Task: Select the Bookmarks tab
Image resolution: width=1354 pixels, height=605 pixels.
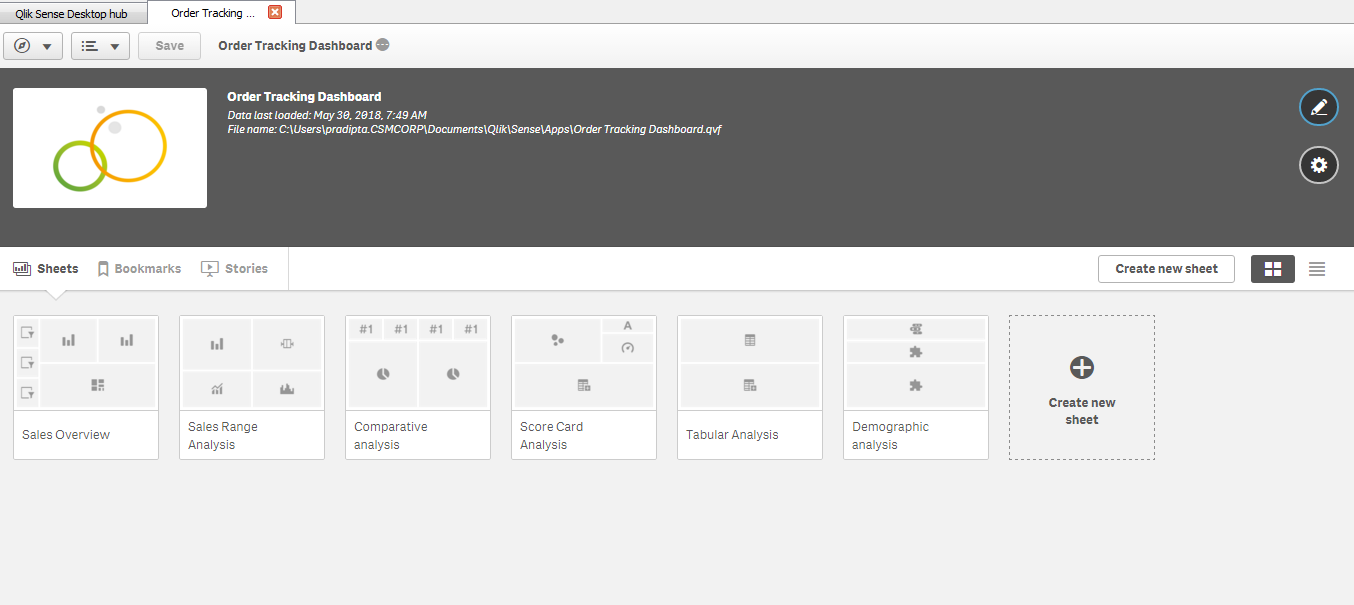Action: (x=139, y=268)
